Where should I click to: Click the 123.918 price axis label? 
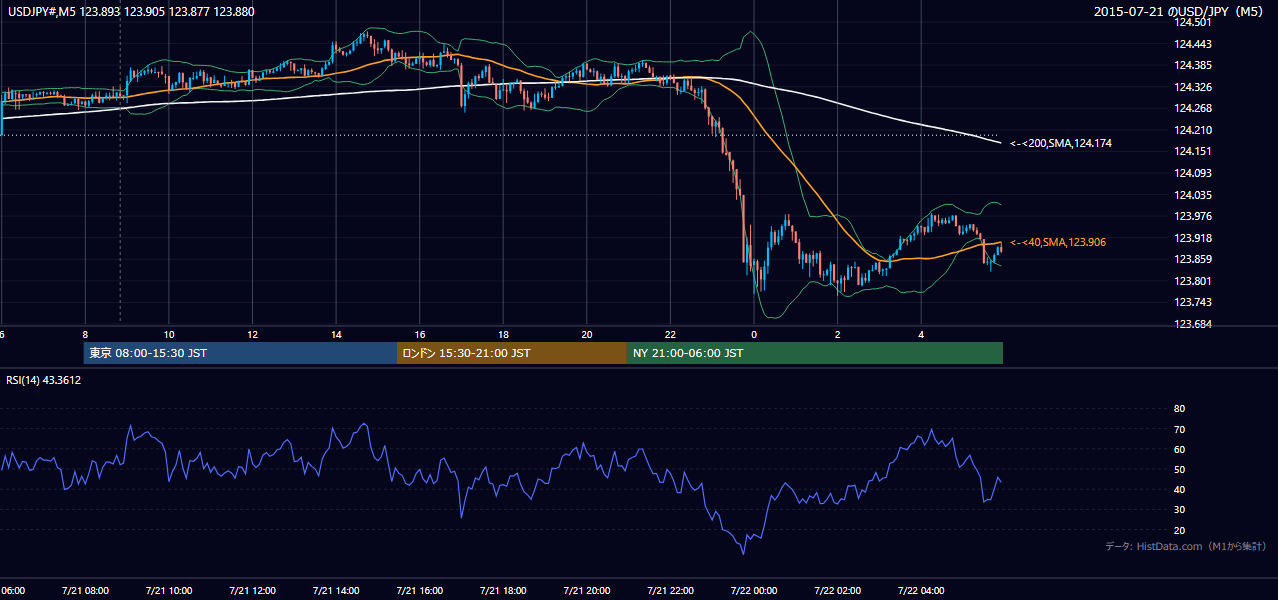click(x=1193, y=238)
